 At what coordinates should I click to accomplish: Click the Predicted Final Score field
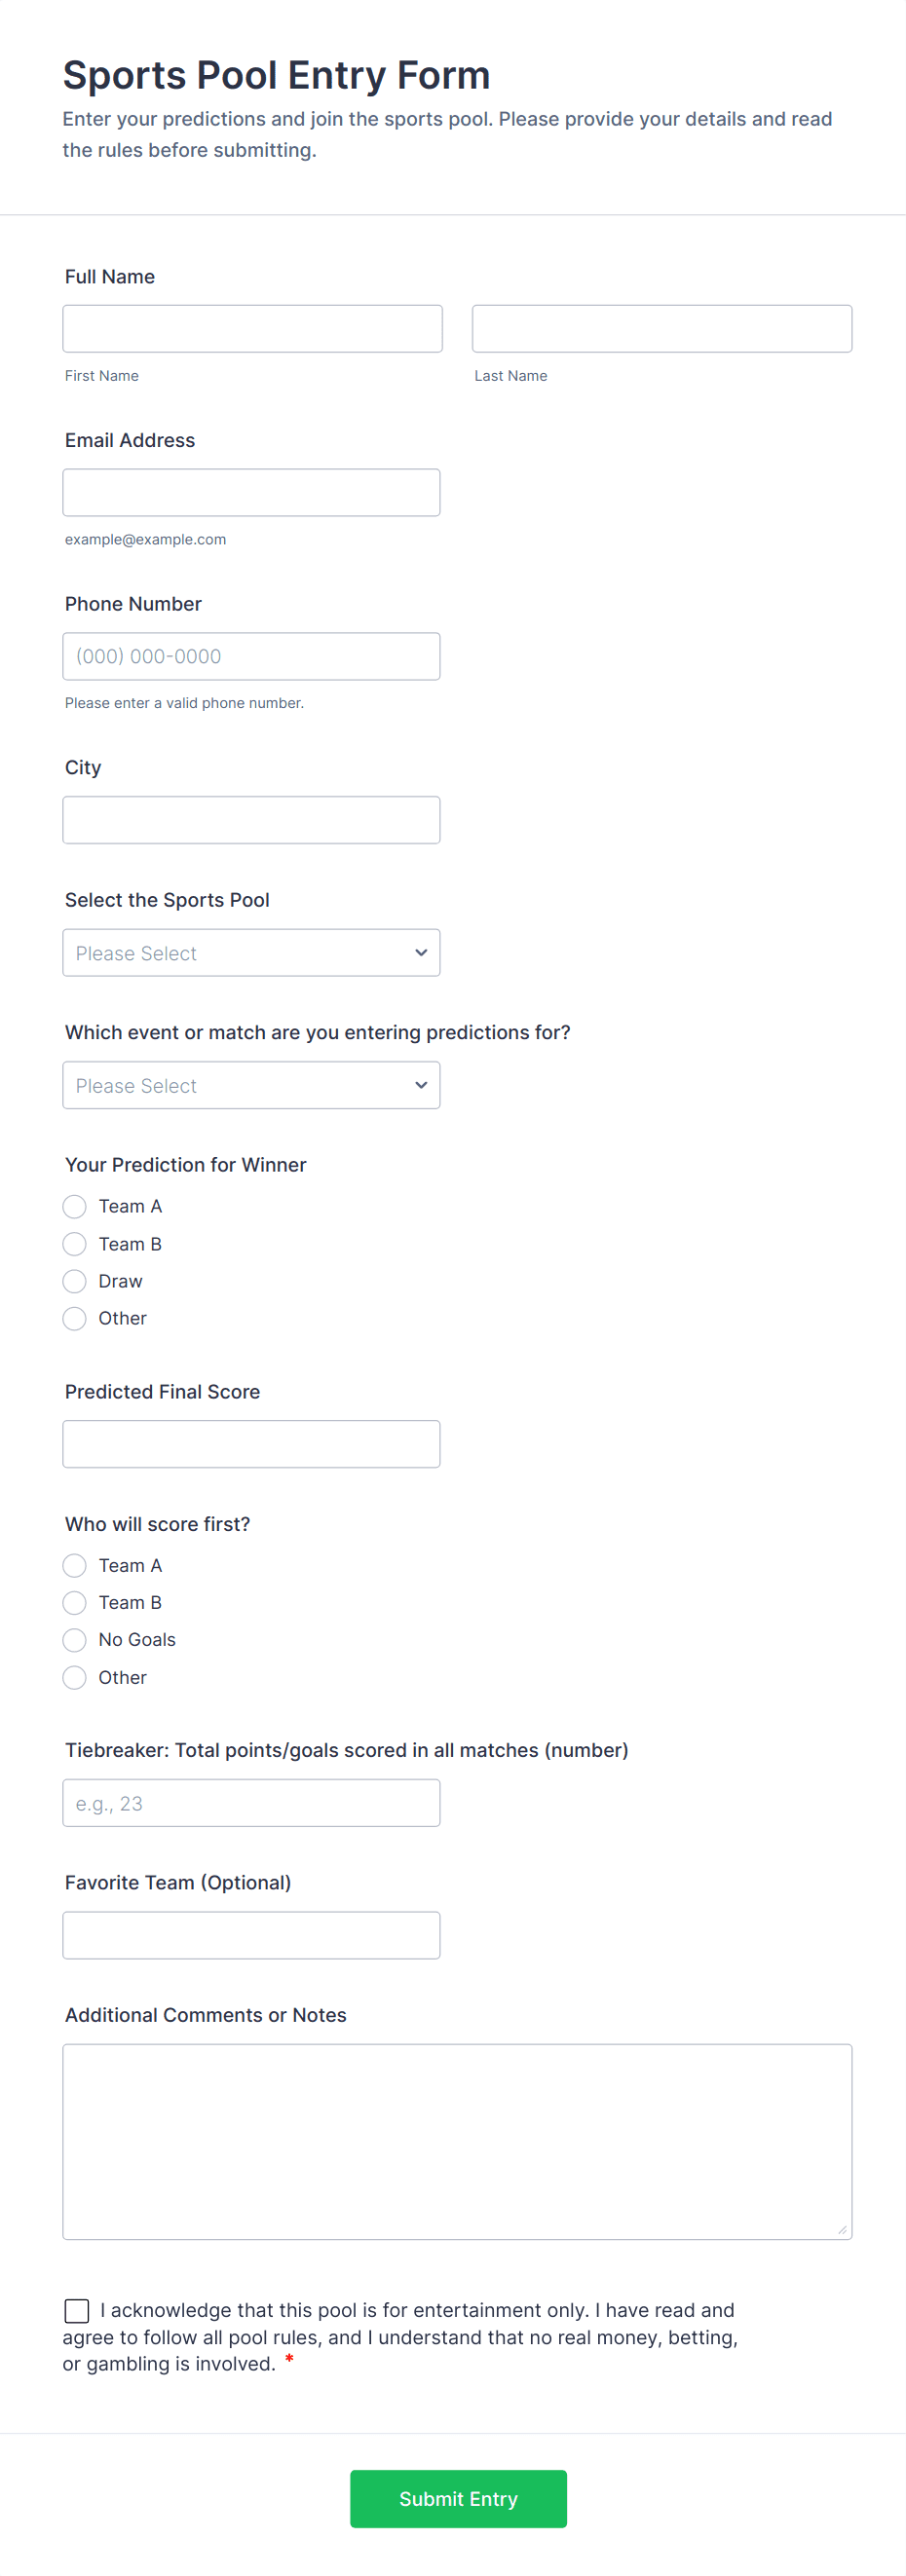click(x=251, y=1444)
